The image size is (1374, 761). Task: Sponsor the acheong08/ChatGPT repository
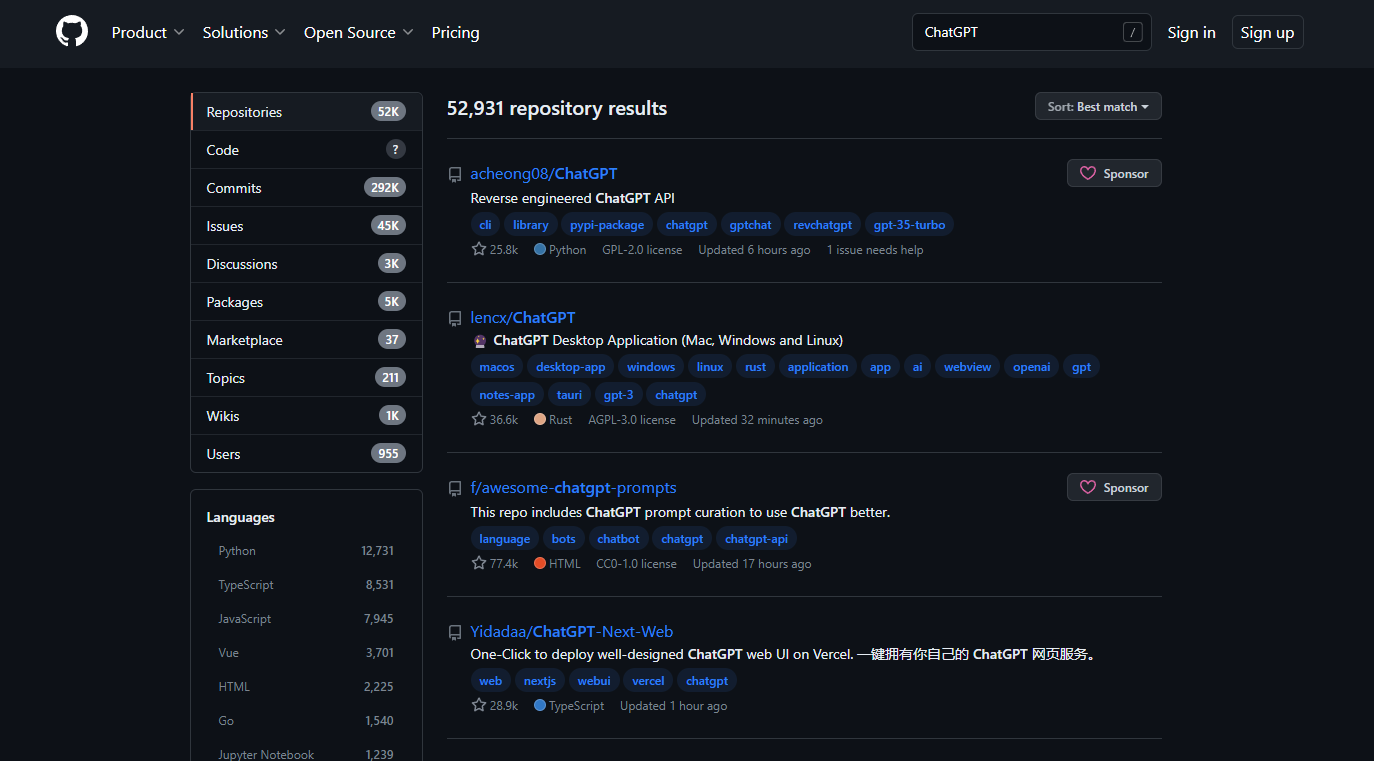[1114, 173]
